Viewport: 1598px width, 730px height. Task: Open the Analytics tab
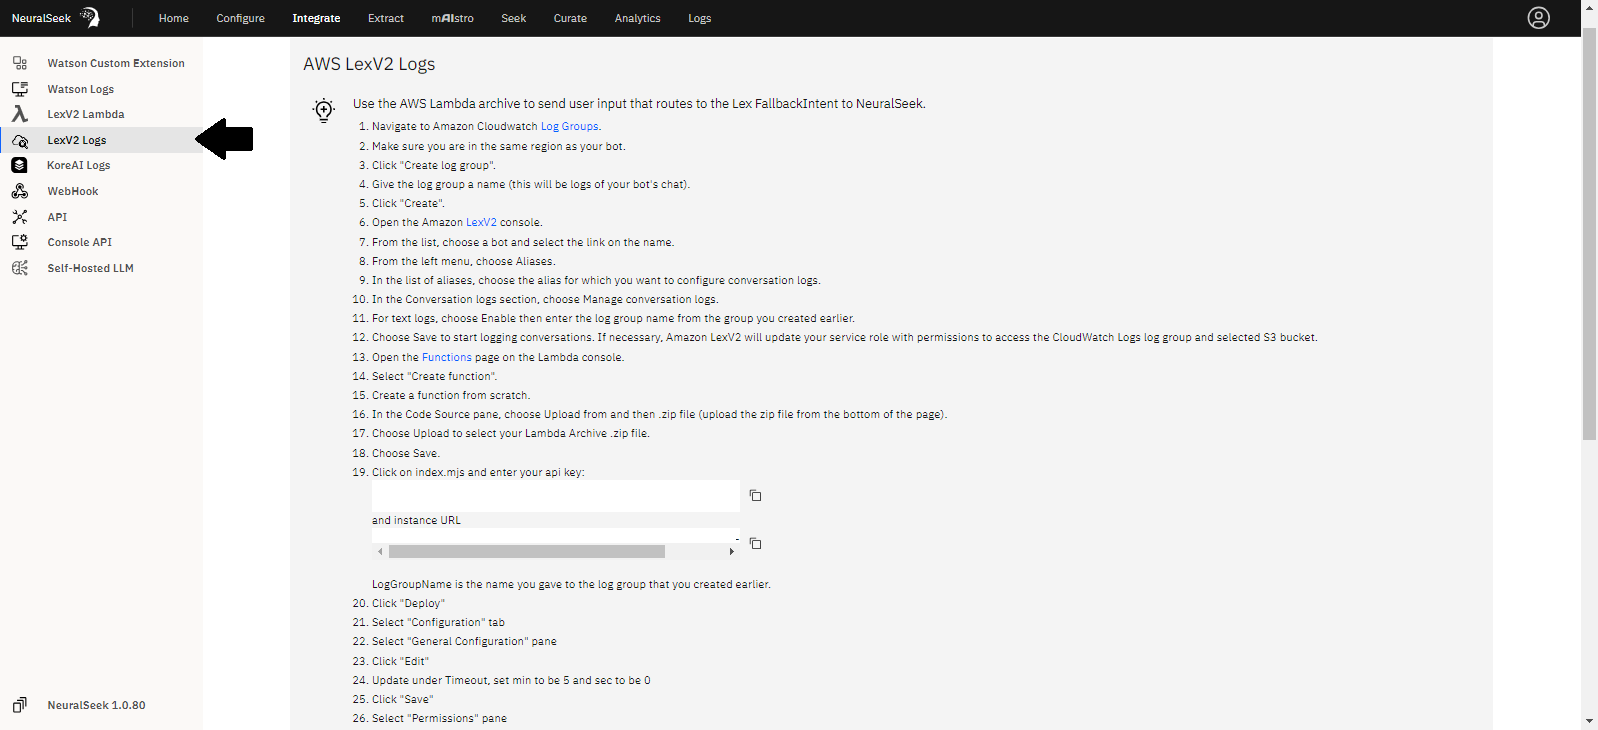point(637,18)
